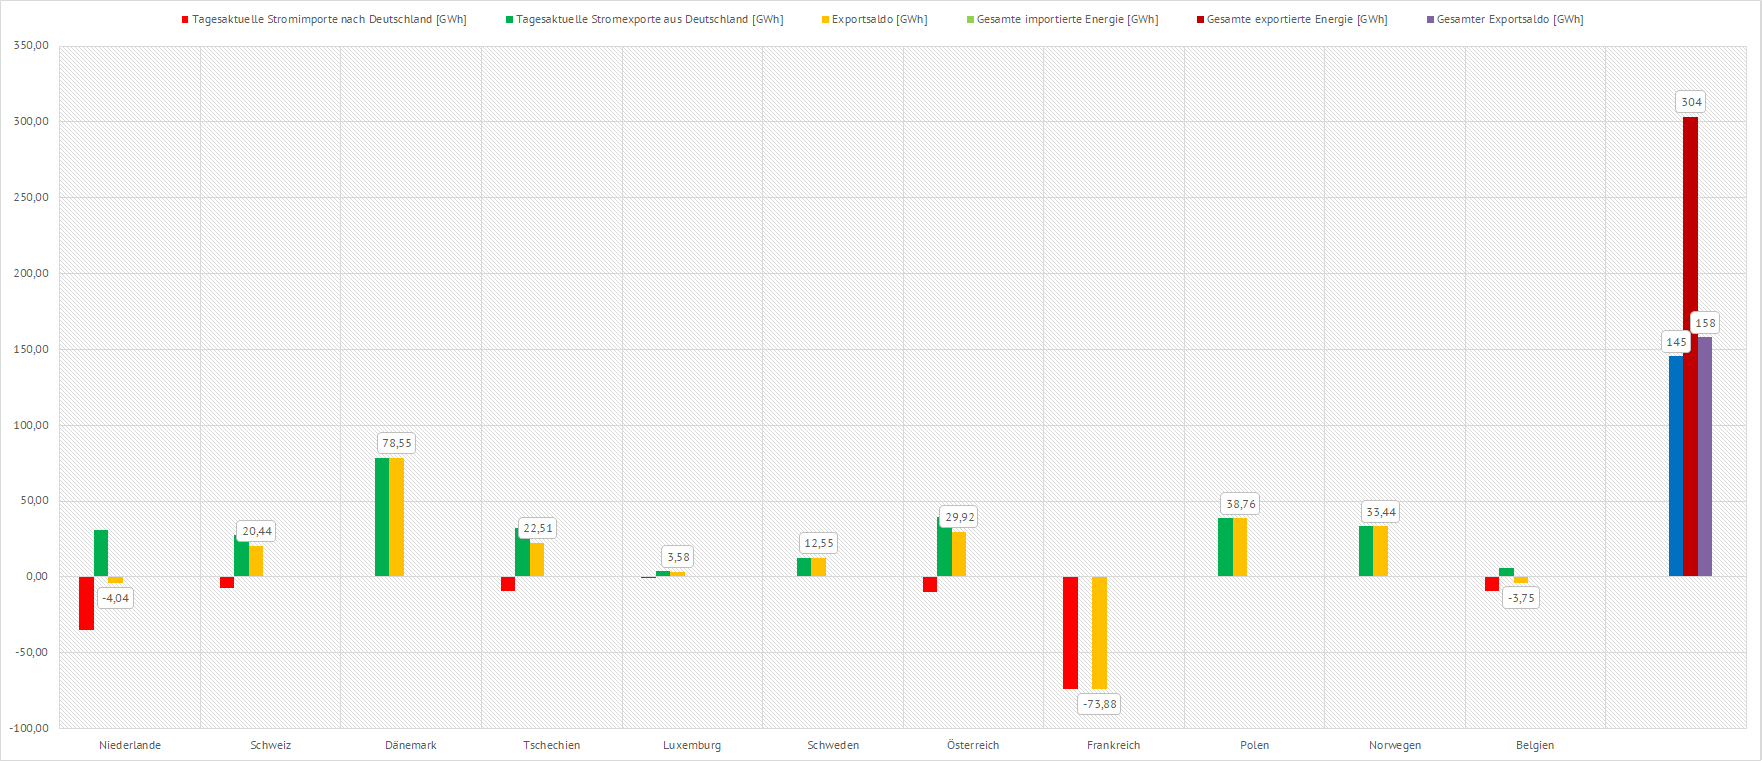Click the purple total Exportsaldo bar
This screenshot has height=761, width=1762.
tap(1705, 456)
